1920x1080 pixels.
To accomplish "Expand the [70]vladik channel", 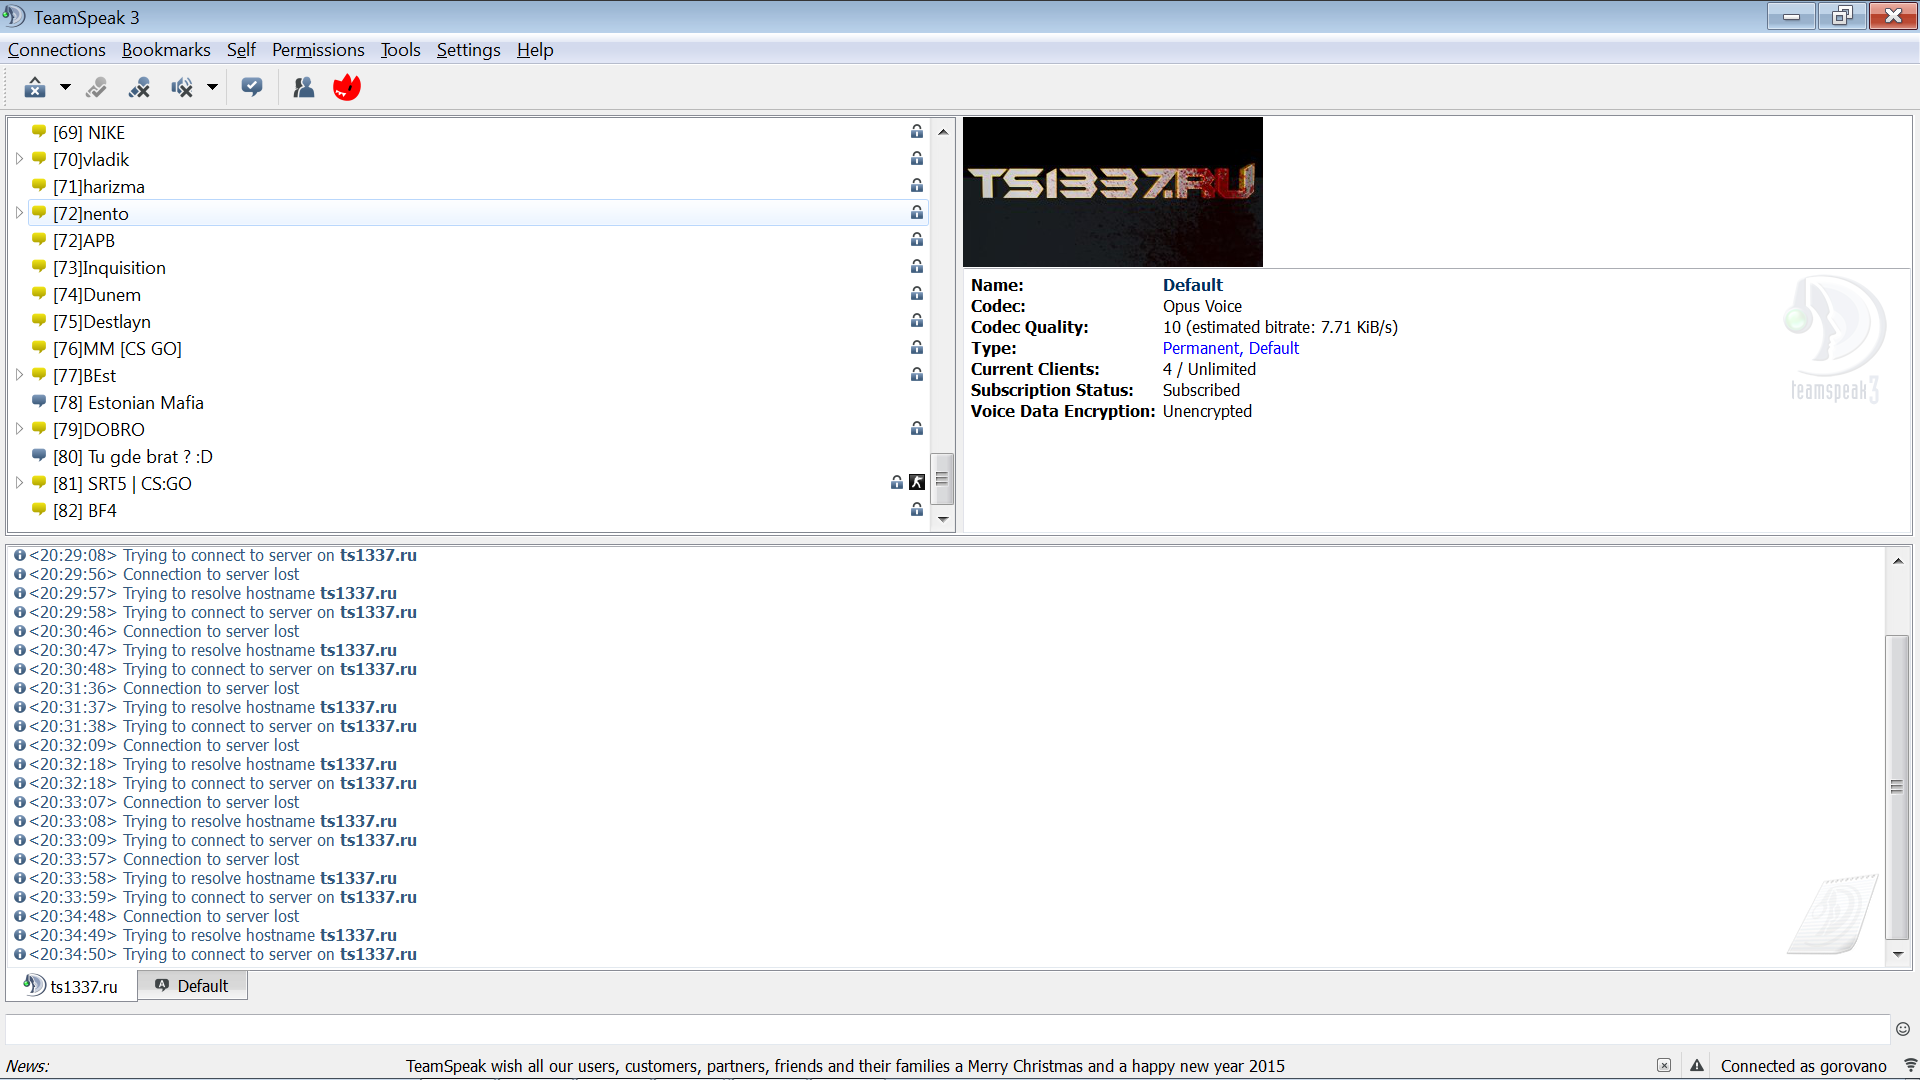I will coord(19,159).
